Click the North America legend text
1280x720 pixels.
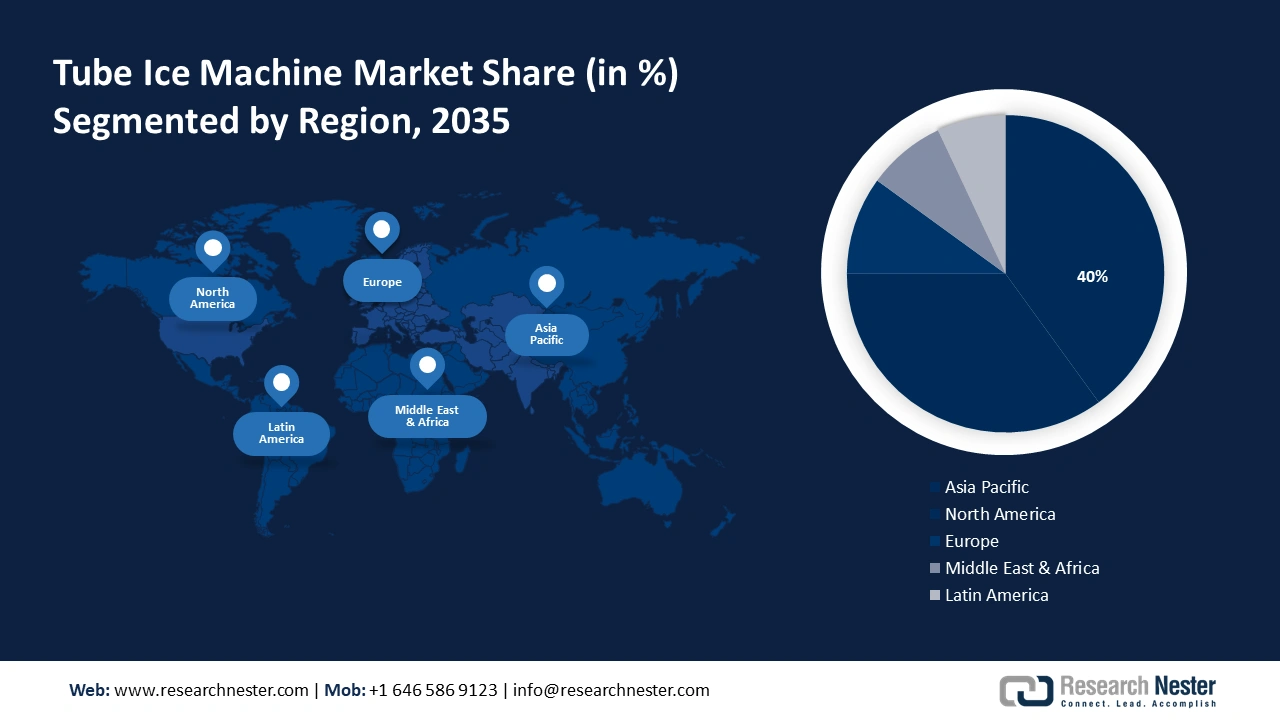click(1000, 514)
